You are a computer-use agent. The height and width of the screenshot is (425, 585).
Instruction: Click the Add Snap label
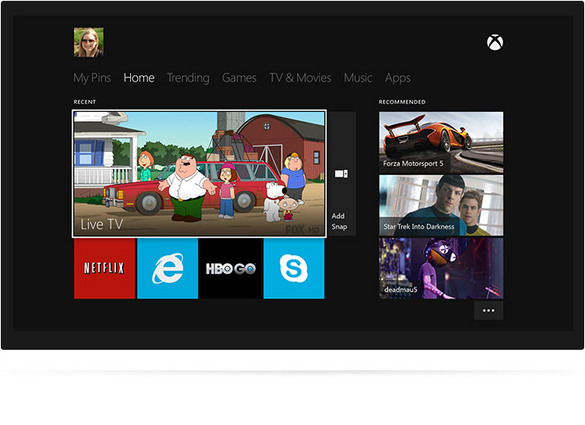point(339,221)
